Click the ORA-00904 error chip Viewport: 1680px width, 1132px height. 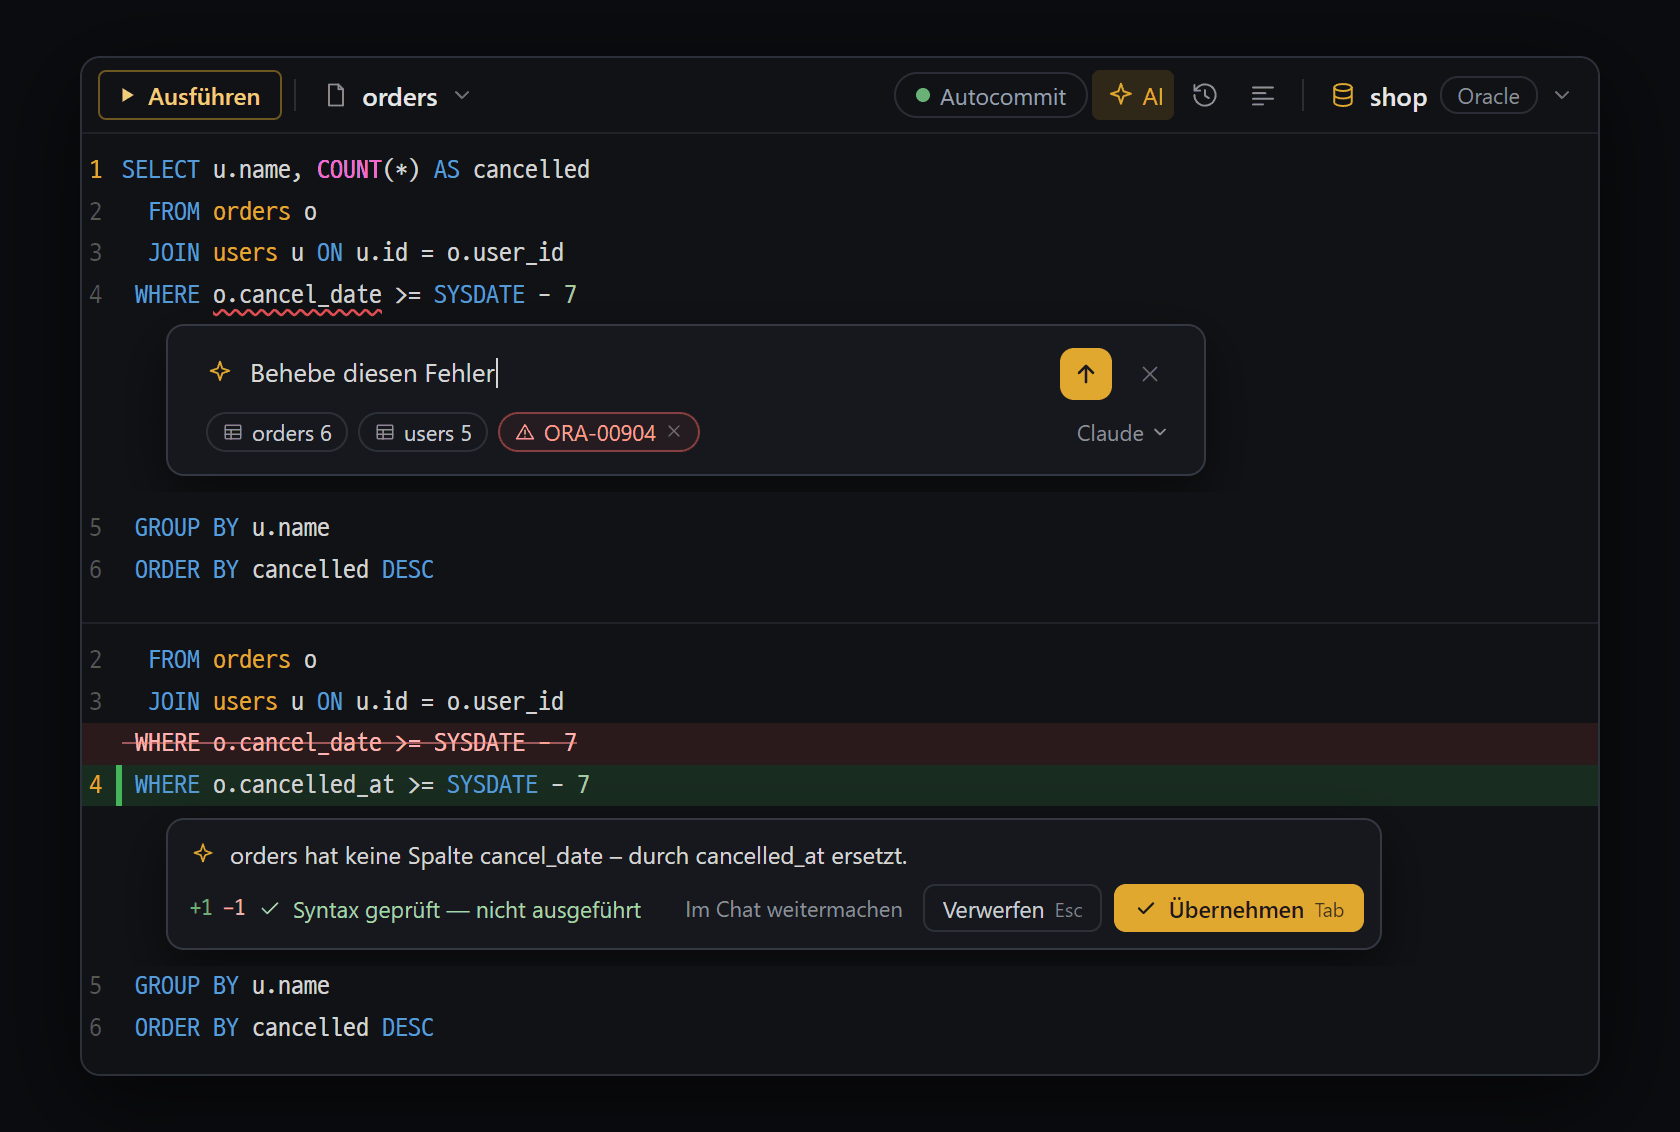[598, 433]
